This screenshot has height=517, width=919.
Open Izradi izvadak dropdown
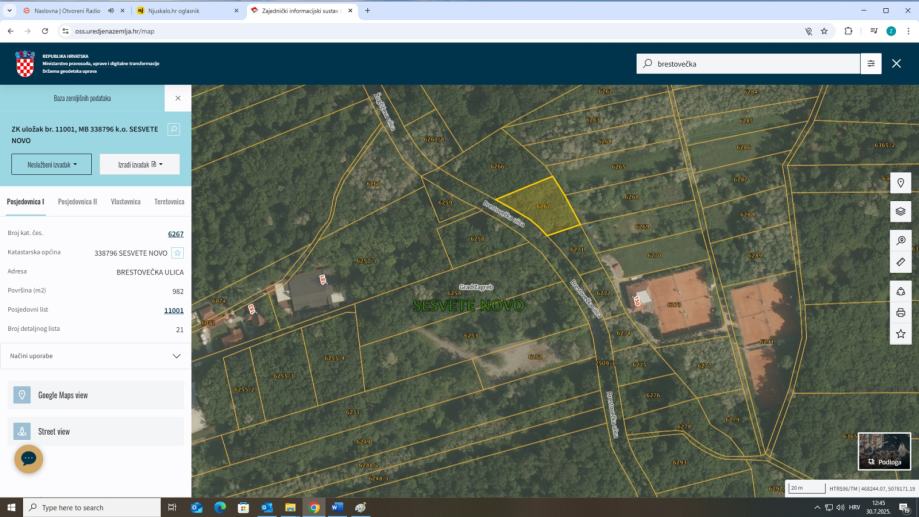point(139,164)
